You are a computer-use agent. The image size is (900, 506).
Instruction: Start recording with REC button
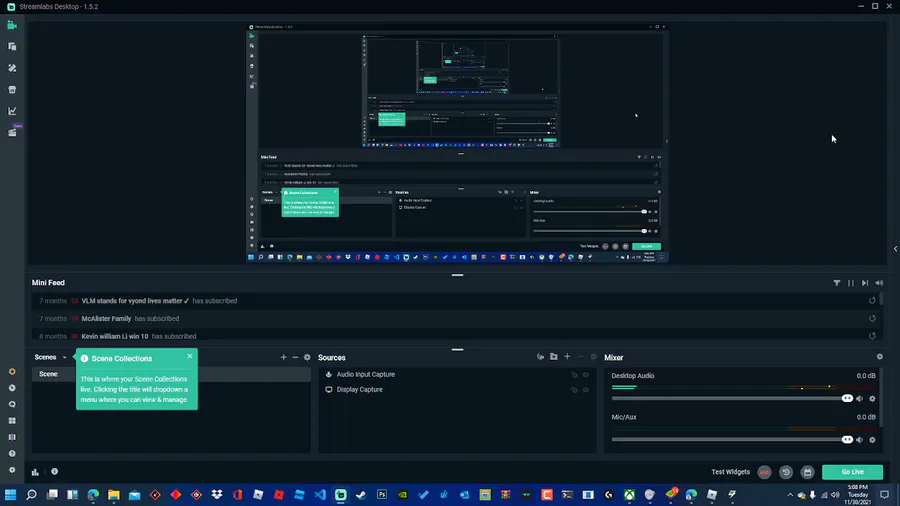[x=765, y=472]
